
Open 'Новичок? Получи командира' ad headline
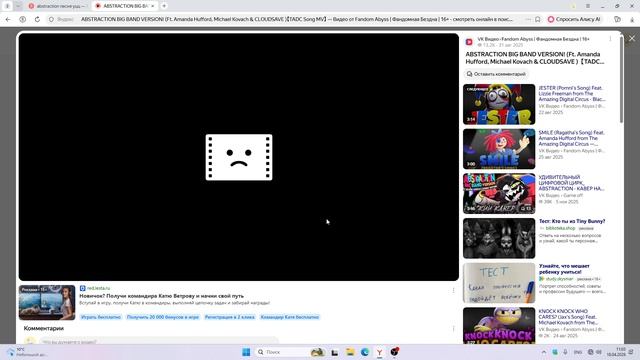pyautogui.click(x=162, y=296)
